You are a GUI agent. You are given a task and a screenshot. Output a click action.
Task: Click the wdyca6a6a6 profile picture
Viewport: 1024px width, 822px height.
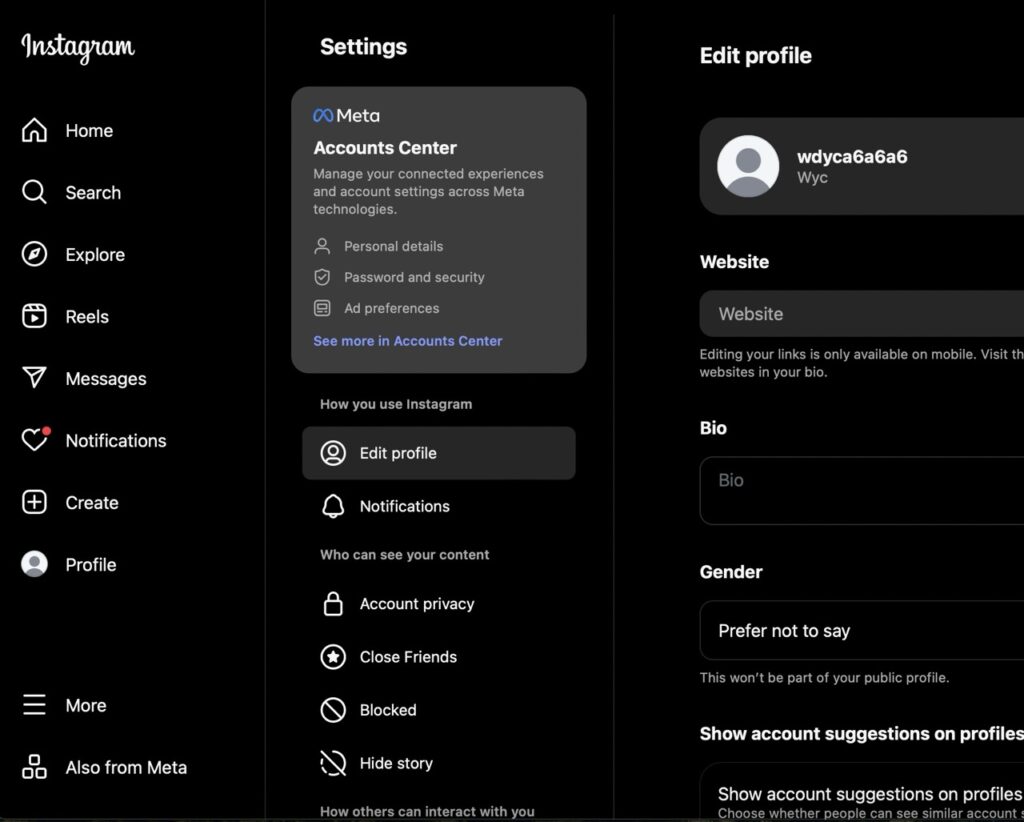pyautogui.click(x=748, y=166)
